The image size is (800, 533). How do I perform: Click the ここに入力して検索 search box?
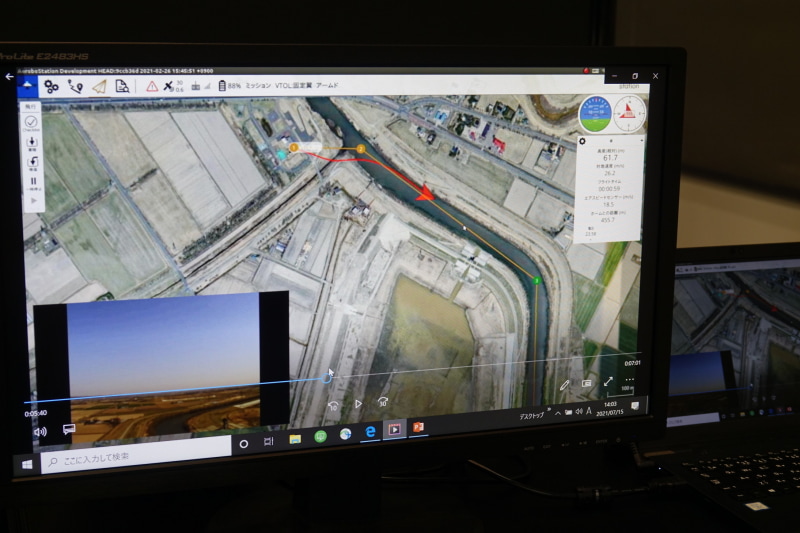(137, 454)
